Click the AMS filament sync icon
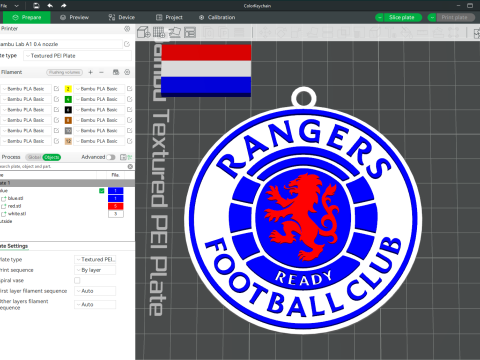Screen dimensions: 480x360 [x=116, y=72]
